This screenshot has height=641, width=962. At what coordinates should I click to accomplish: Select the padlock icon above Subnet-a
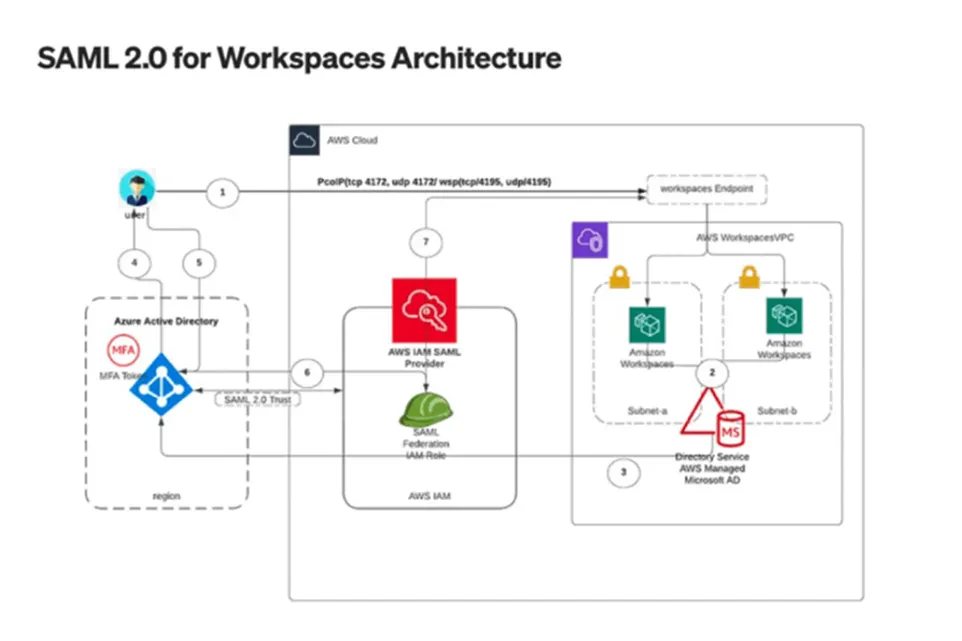click(x=619, y=278)
